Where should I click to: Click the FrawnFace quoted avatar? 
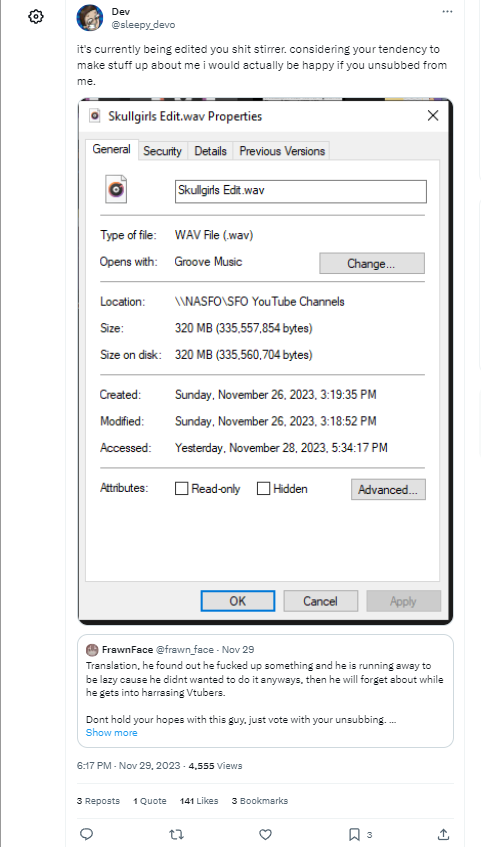92,649
